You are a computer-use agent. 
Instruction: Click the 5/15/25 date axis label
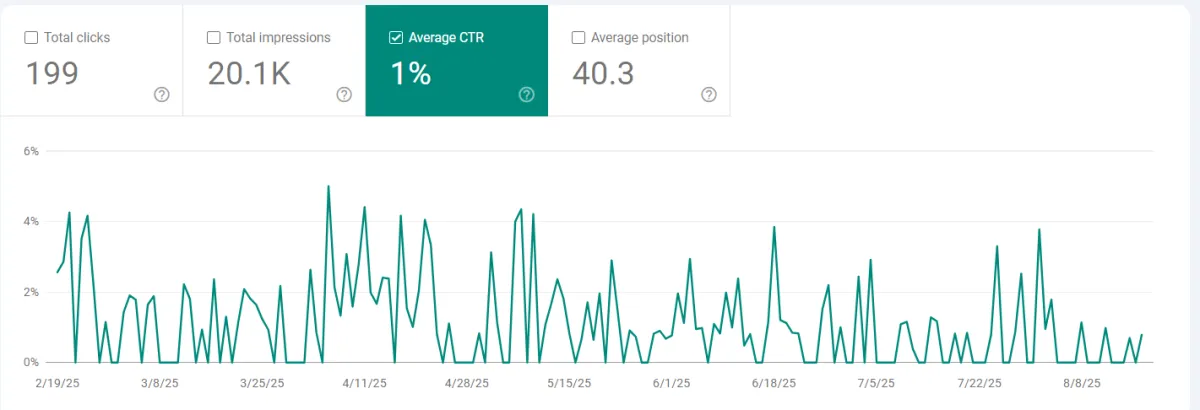[569, 383]
